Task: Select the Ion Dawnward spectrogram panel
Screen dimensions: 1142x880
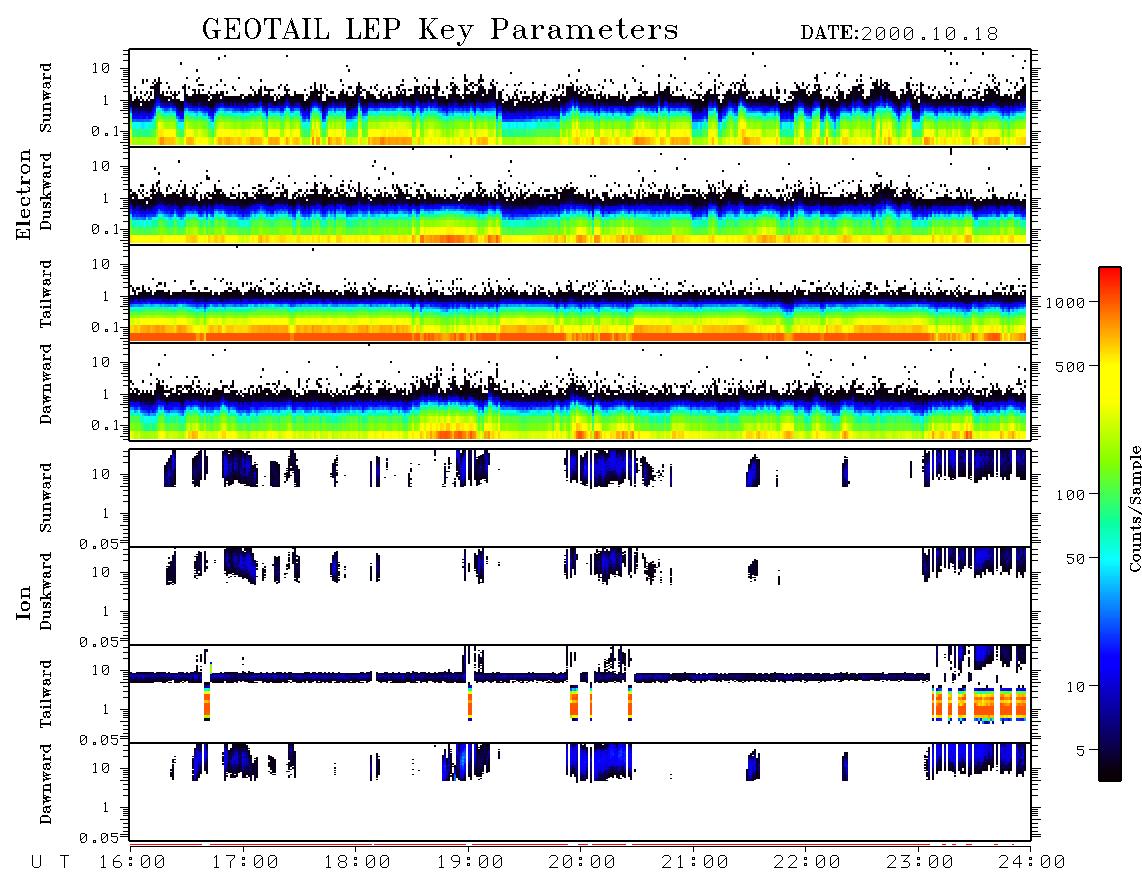Action: [580, 792]
